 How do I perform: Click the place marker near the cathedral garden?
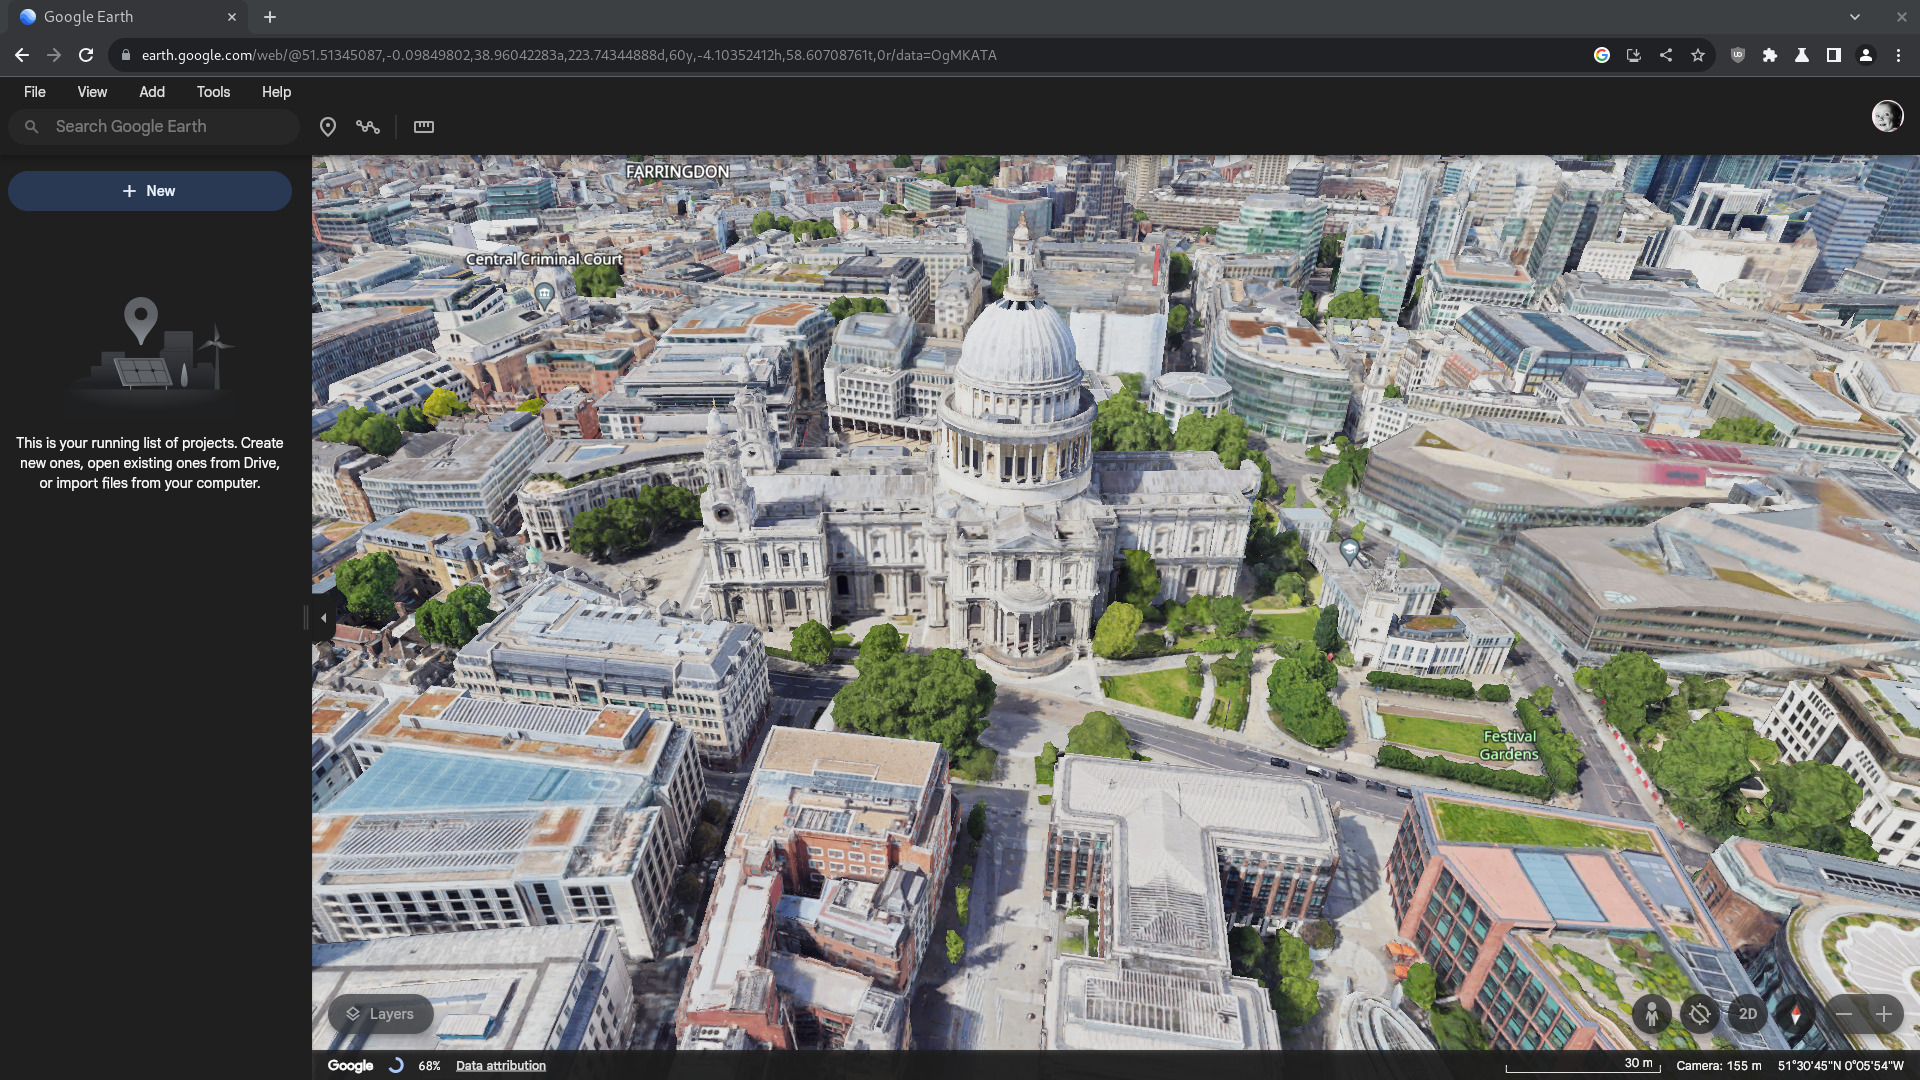(1350, 551)
